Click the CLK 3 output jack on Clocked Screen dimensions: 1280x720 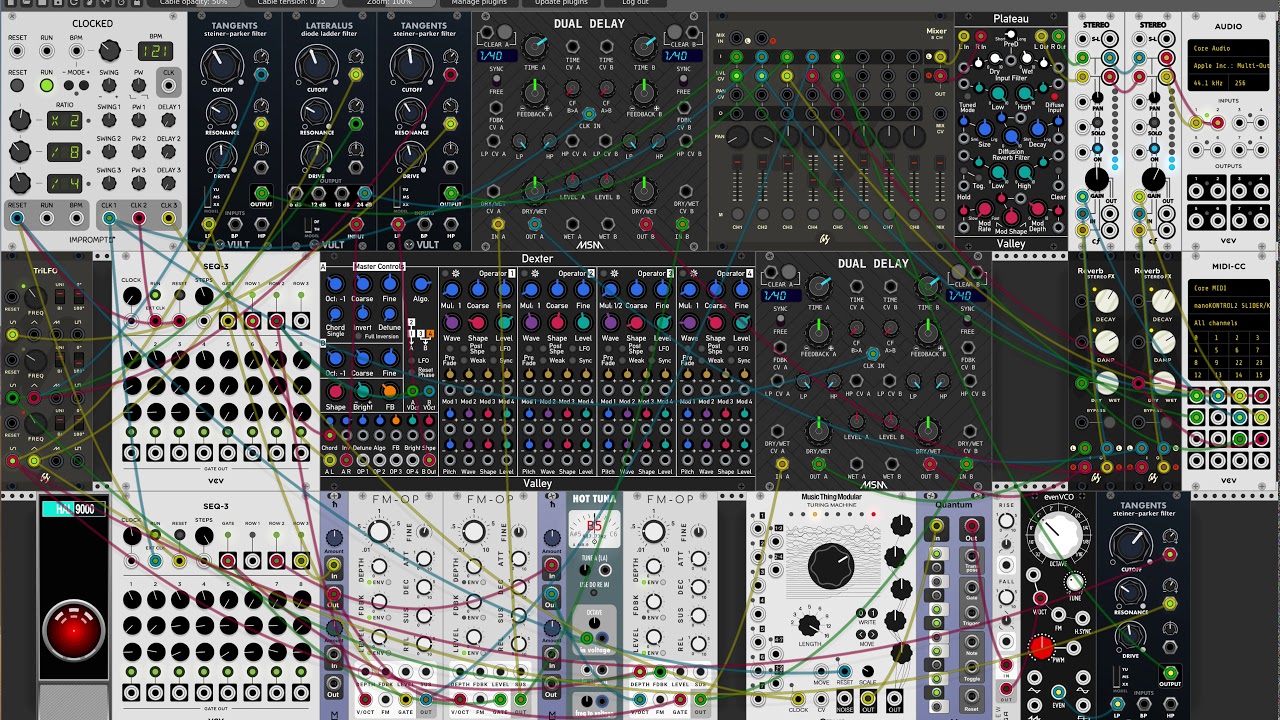point(169,218)
